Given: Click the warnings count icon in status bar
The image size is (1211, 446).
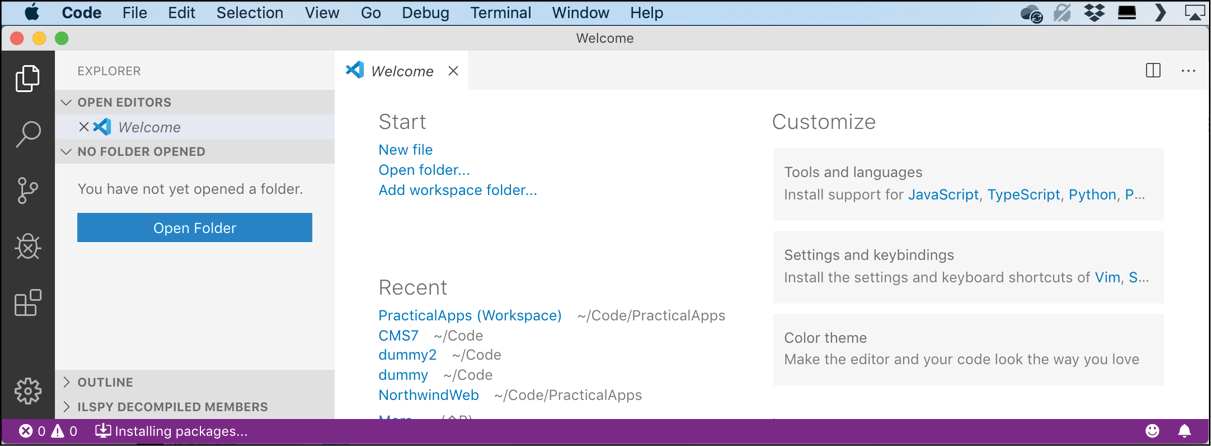Looking at the screenshot, I should click(58, 431).
